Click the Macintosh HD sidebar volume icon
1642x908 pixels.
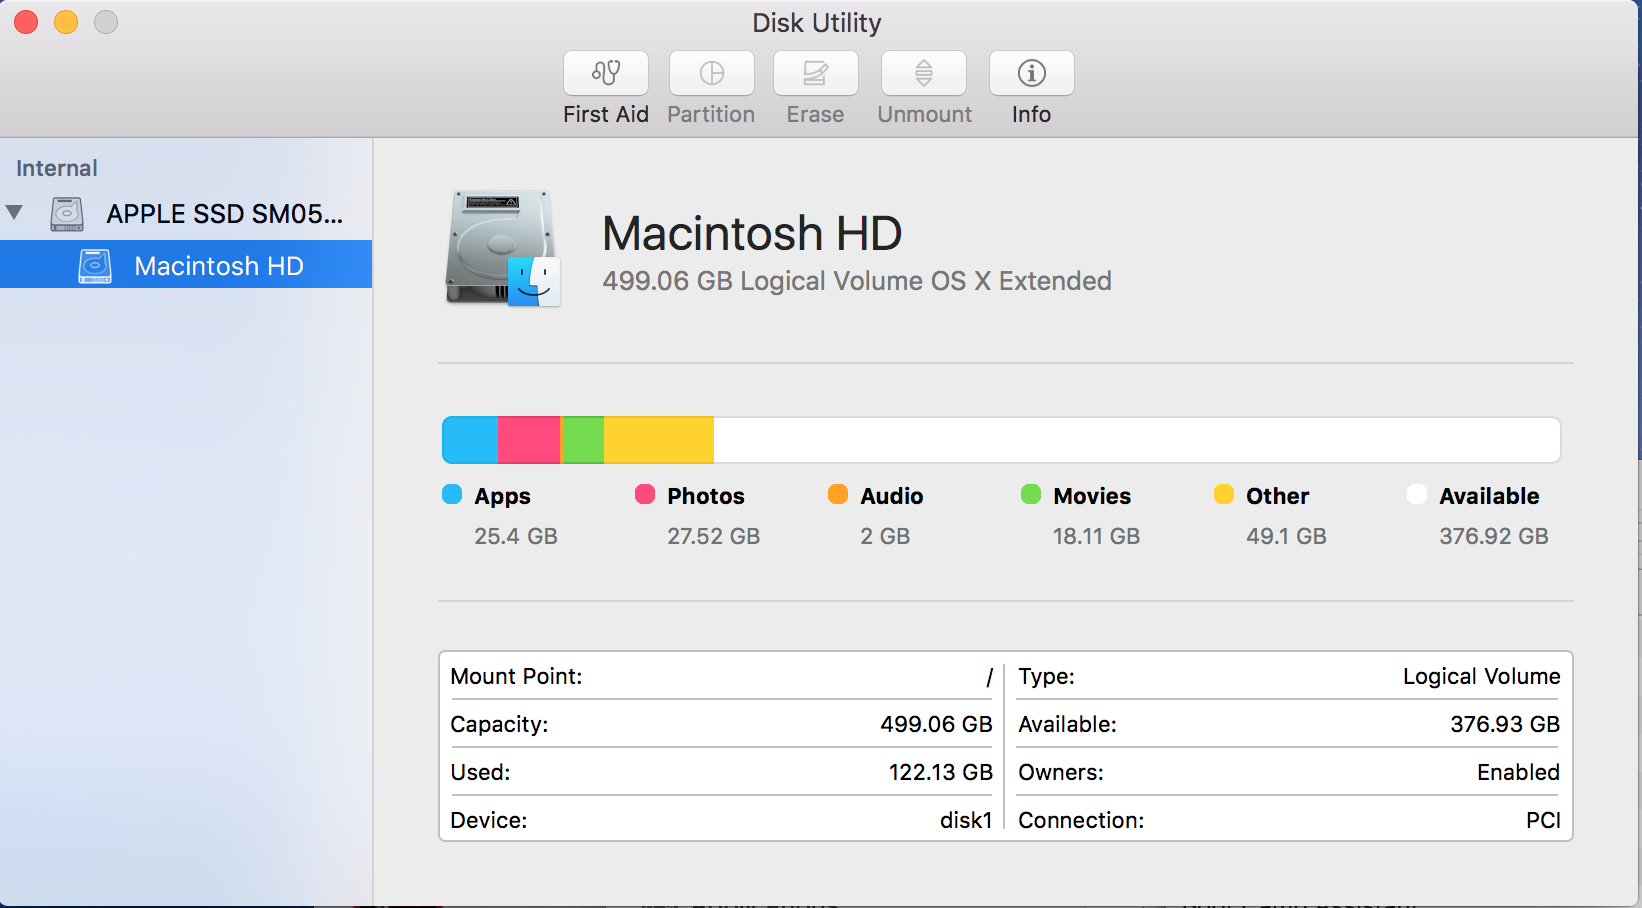[x=95, y=266]
